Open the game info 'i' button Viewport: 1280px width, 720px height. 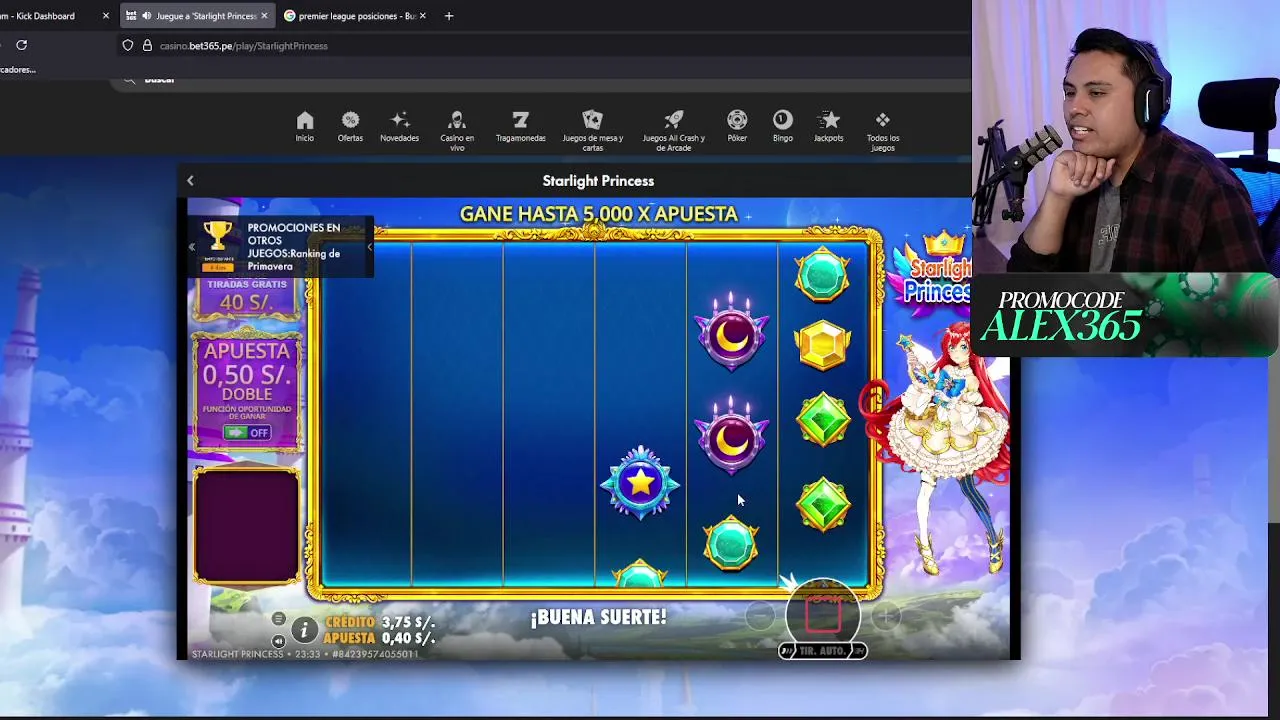click(304, 629)
